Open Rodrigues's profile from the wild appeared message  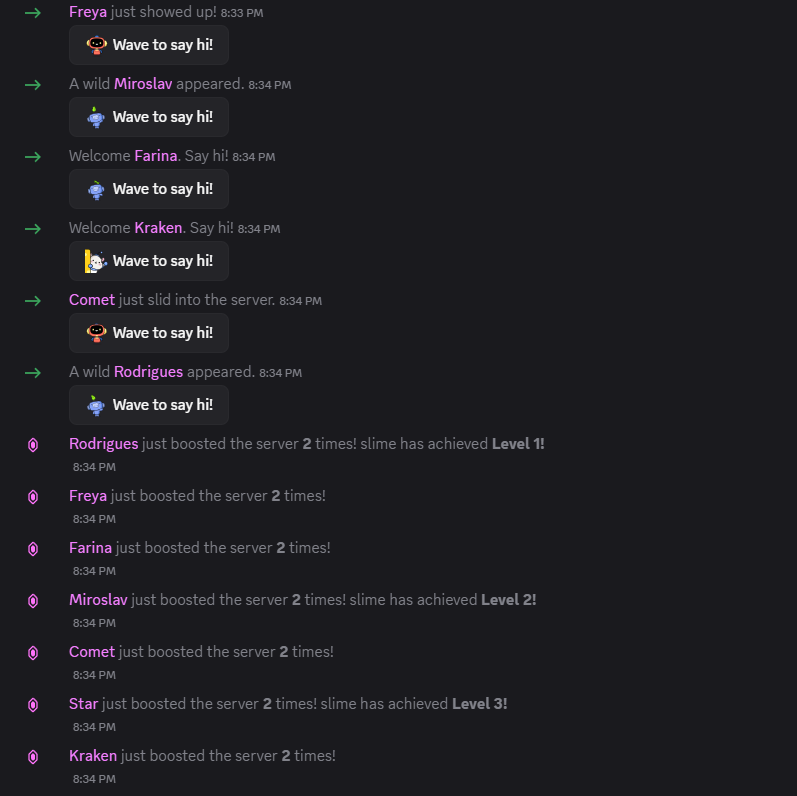pyautogui.click(x=148, y=372)
